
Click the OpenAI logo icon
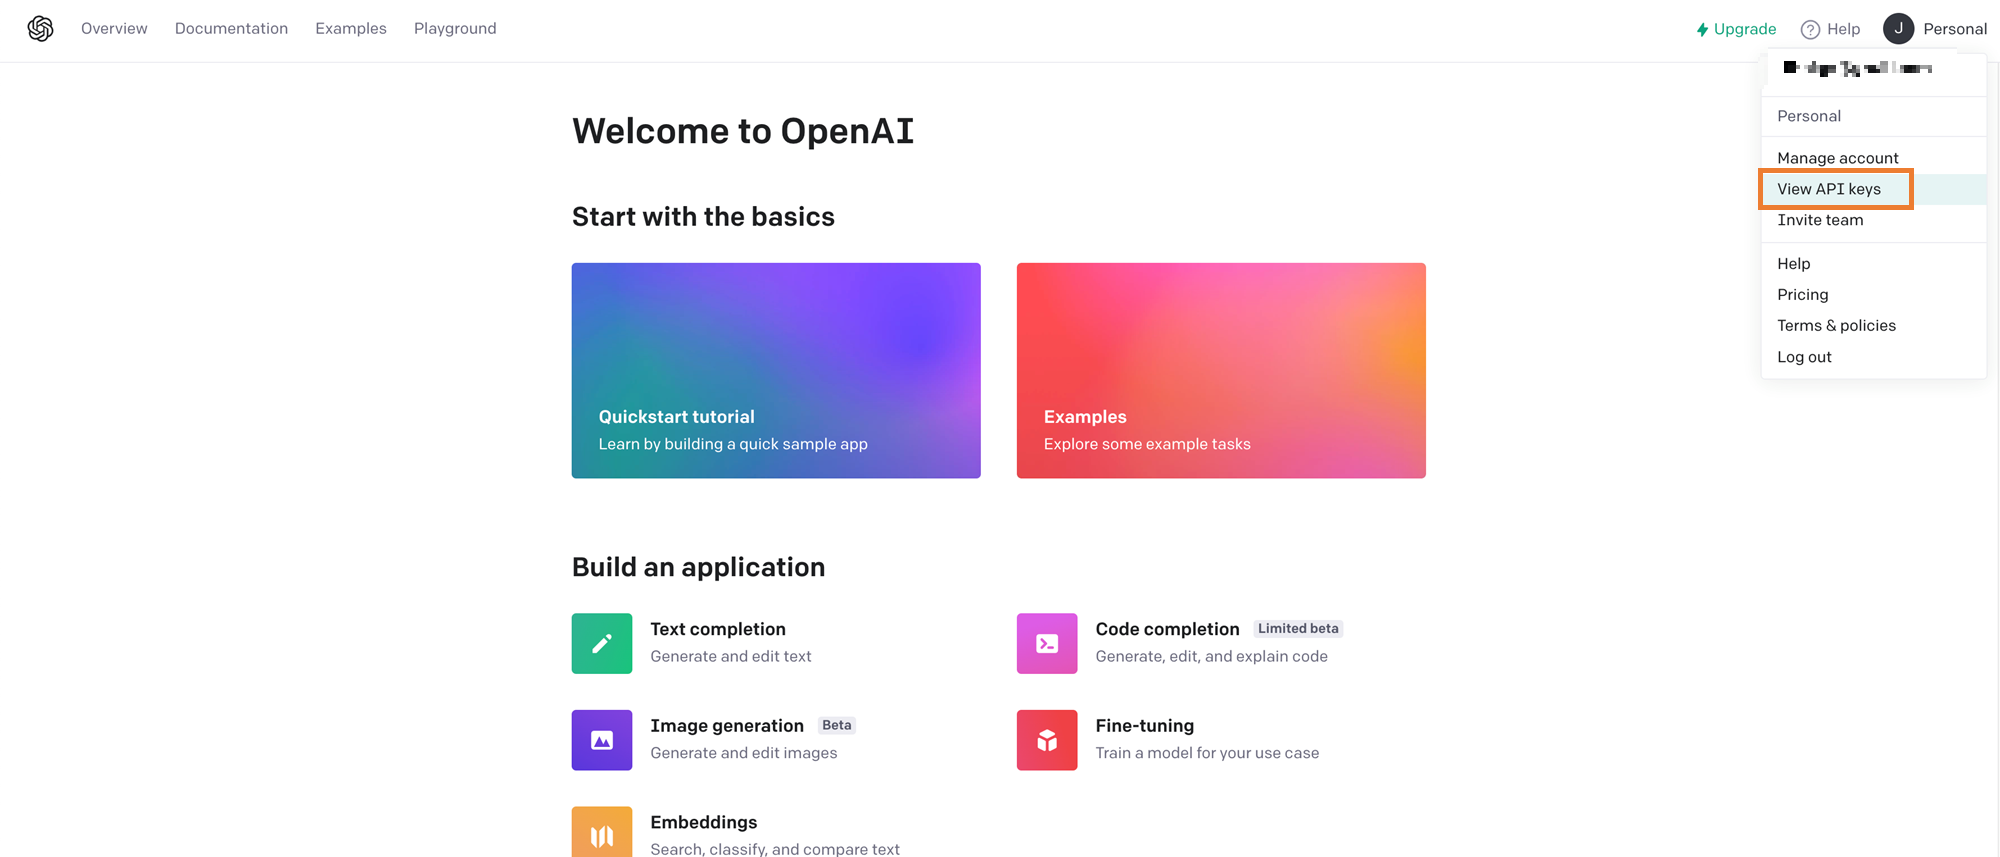coord(40,29)
